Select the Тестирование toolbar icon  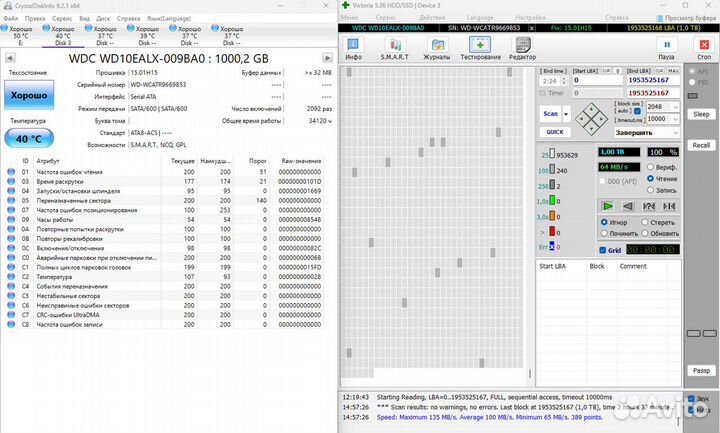[480, 47]
